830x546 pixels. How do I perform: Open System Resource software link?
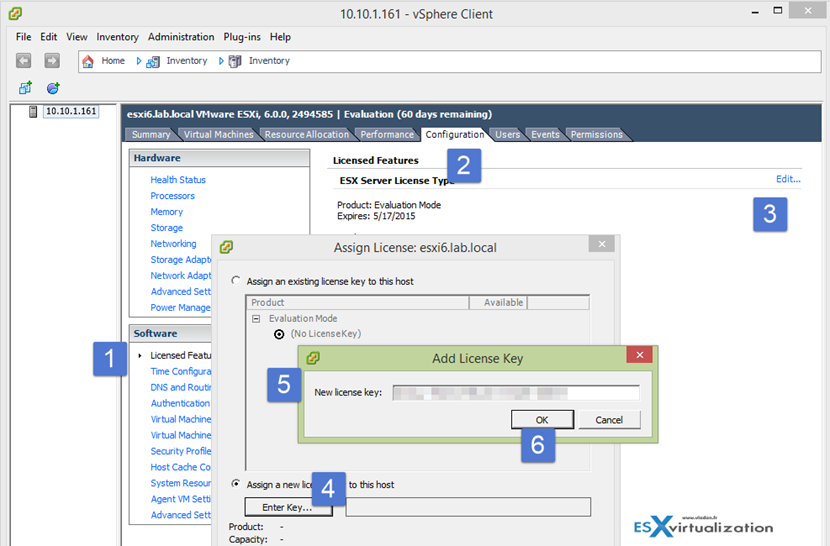tap(181, 483)
